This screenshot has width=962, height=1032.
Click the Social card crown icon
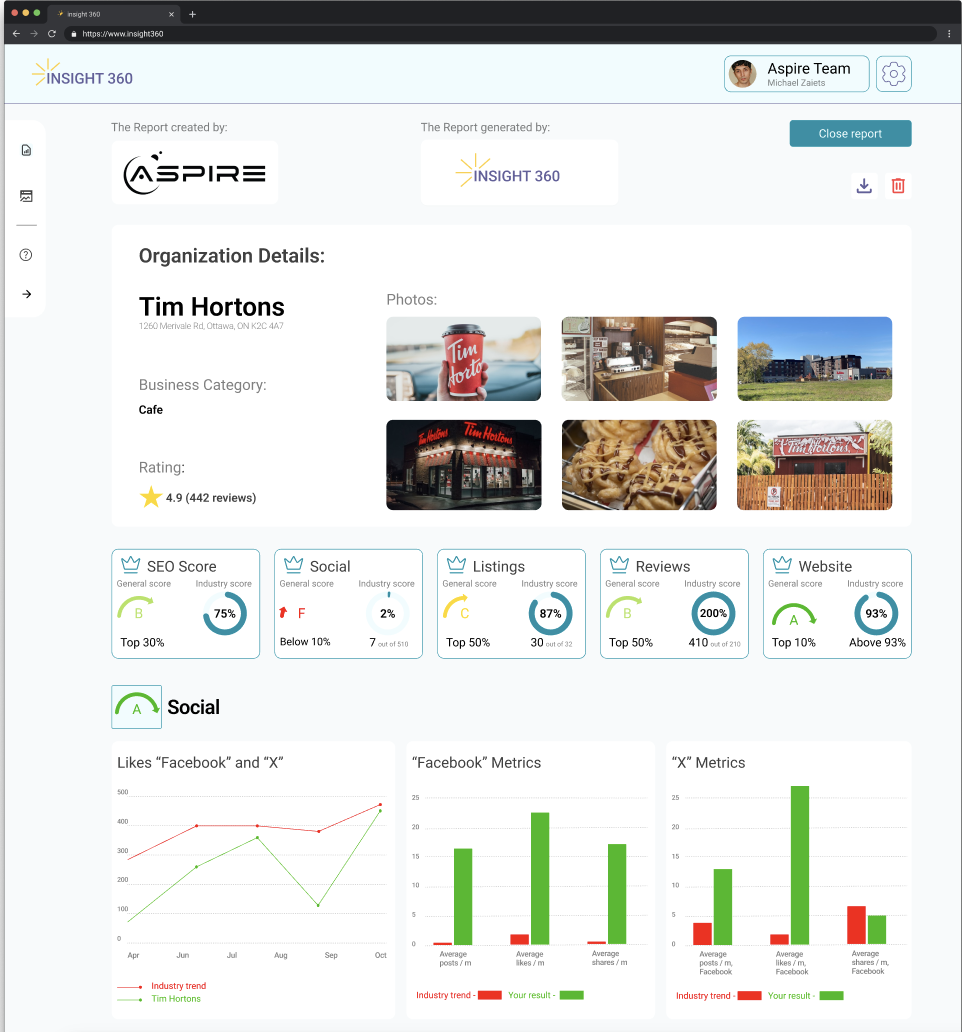pyautogui.click(x=293, y=565)
